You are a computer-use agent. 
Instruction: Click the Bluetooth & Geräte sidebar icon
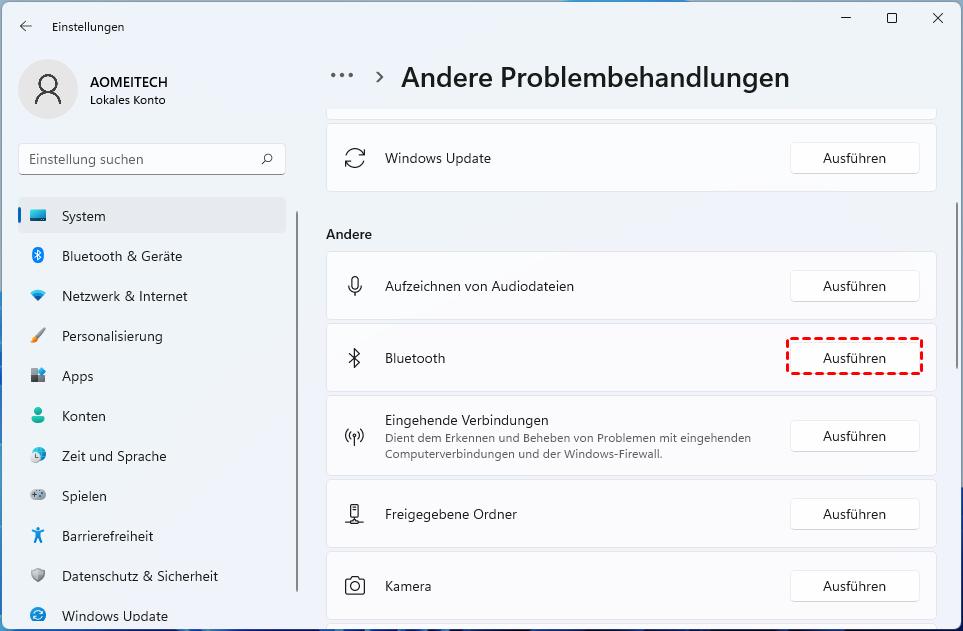coord(38,255)
